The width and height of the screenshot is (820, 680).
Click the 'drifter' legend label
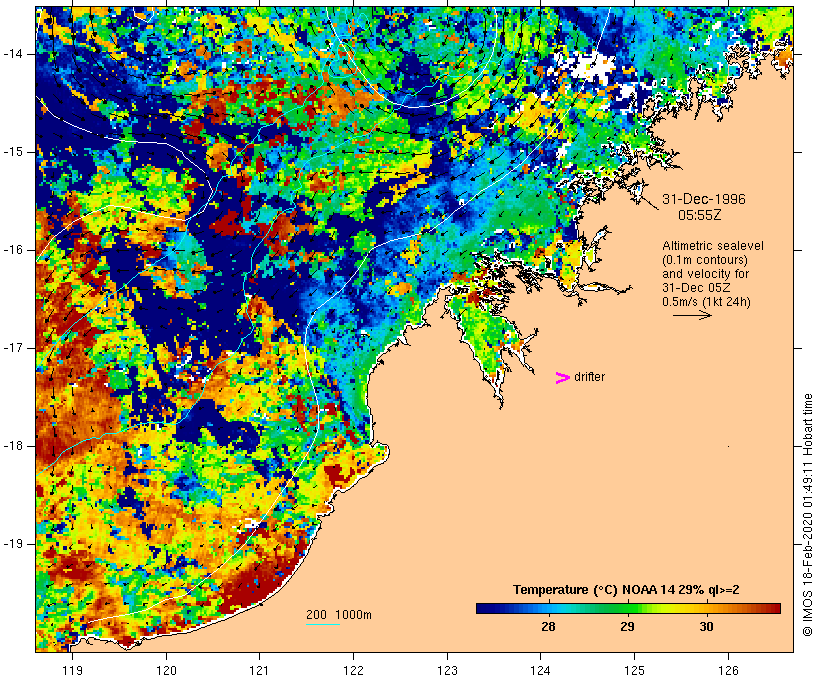589,377
